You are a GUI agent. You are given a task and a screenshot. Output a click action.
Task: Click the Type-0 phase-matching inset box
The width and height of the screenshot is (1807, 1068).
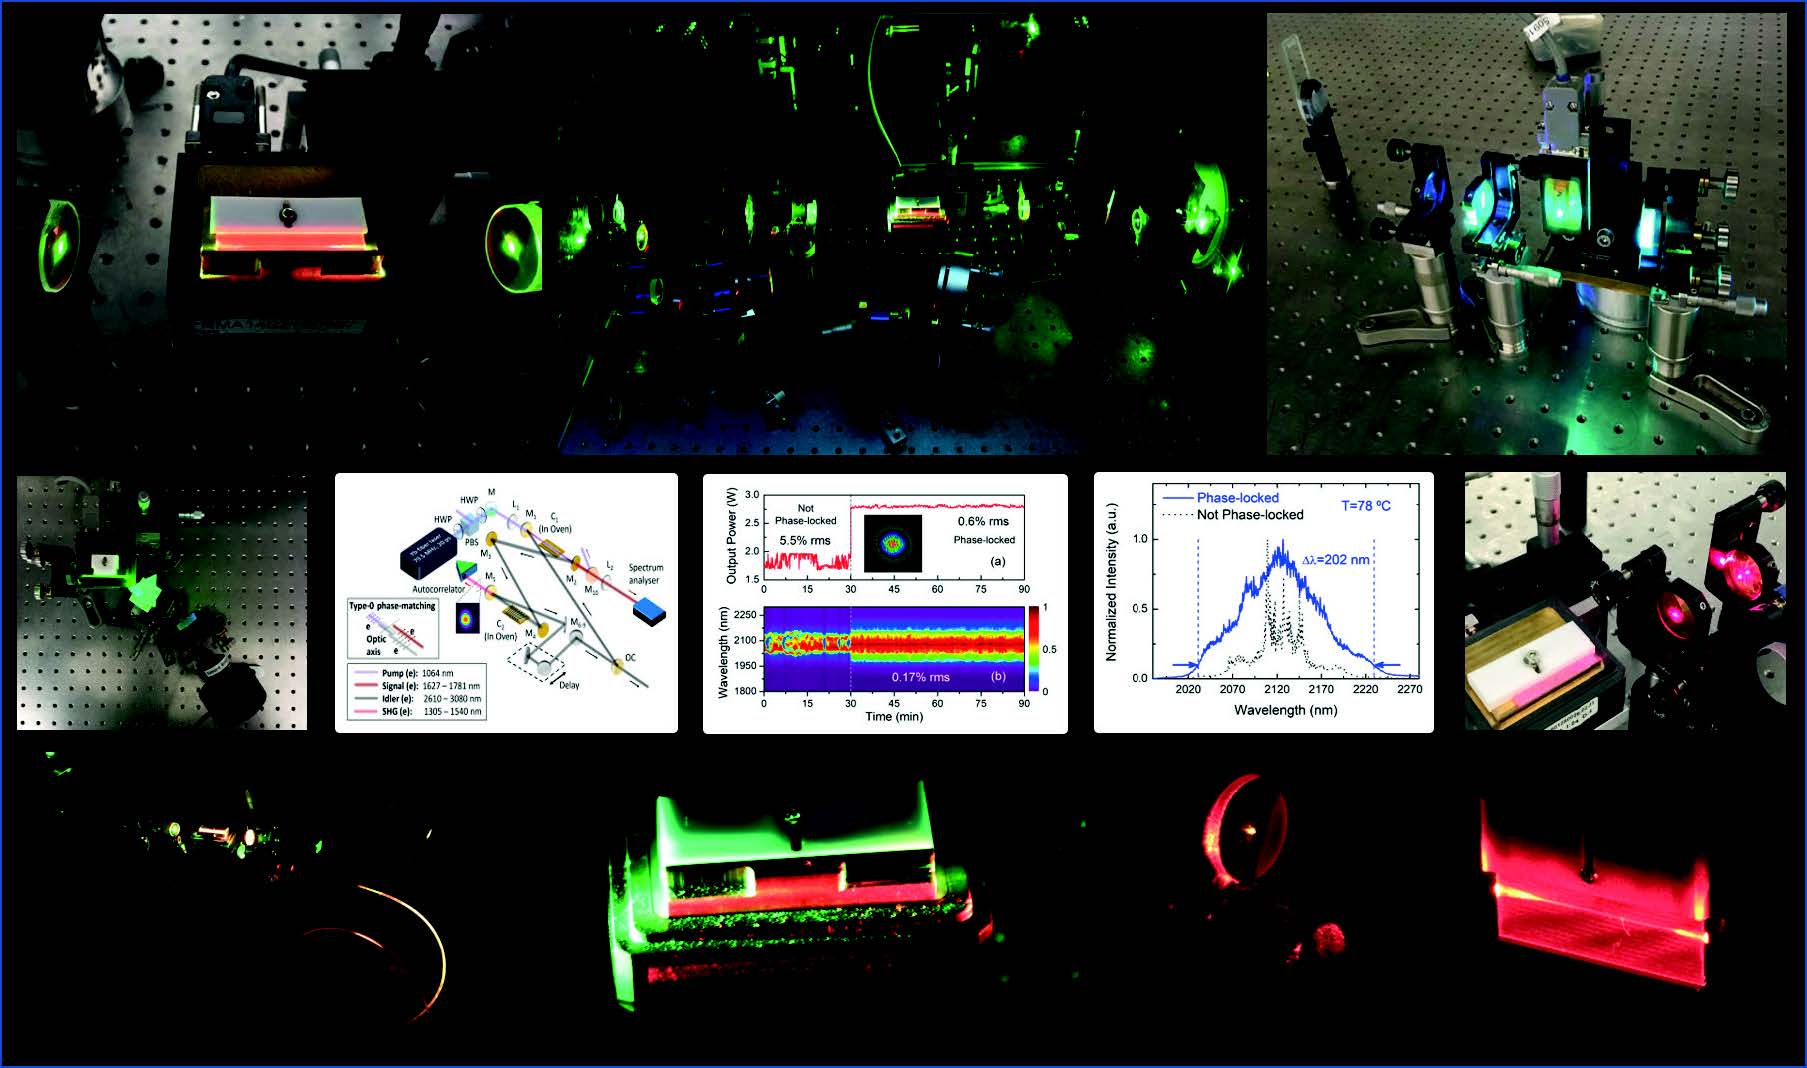(x=392, y=630)
